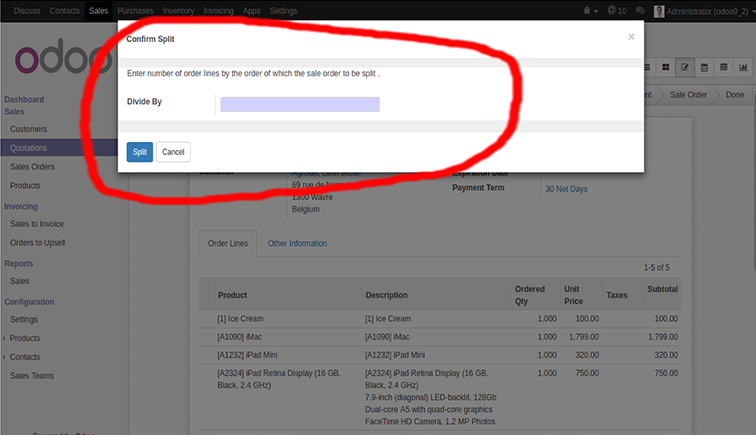Open the Settings top menu
Image resolution: width=756 pixels, height=435 pixels.
(x=284, y=11)
